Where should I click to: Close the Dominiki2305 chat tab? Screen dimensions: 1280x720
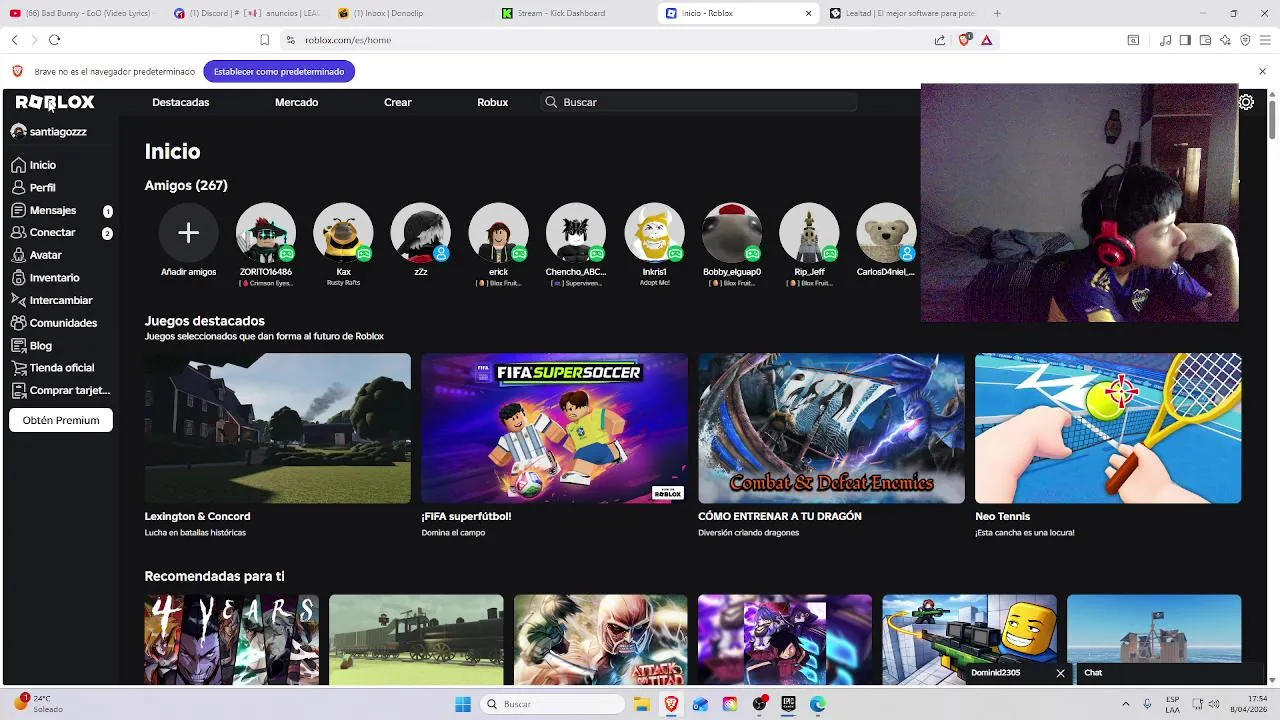pos(1060,673)
